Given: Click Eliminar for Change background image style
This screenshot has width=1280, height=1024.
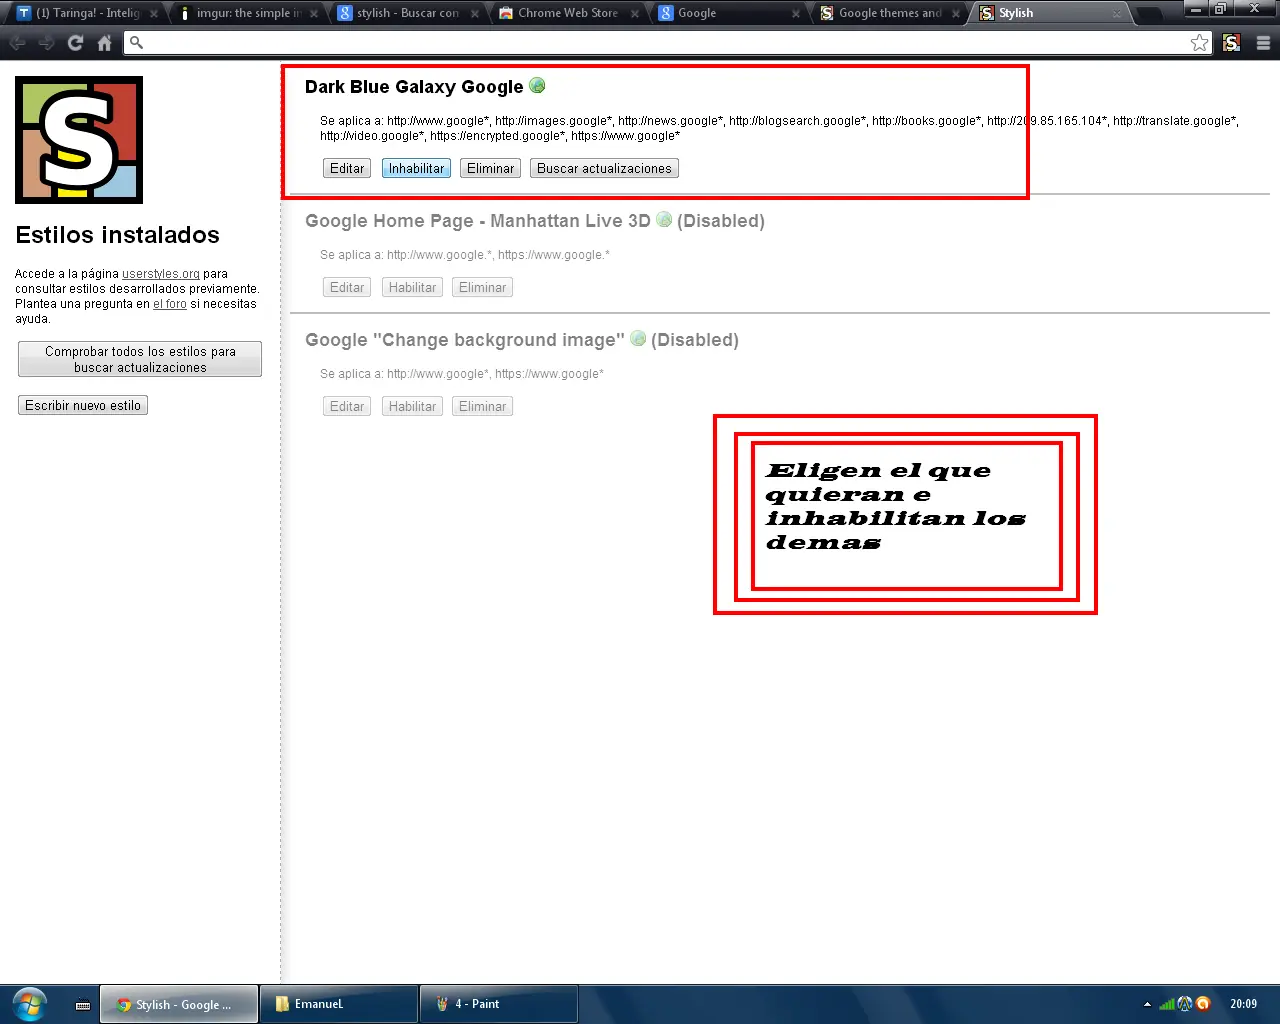Looking at the screenshot, I should tap(482, 406).
